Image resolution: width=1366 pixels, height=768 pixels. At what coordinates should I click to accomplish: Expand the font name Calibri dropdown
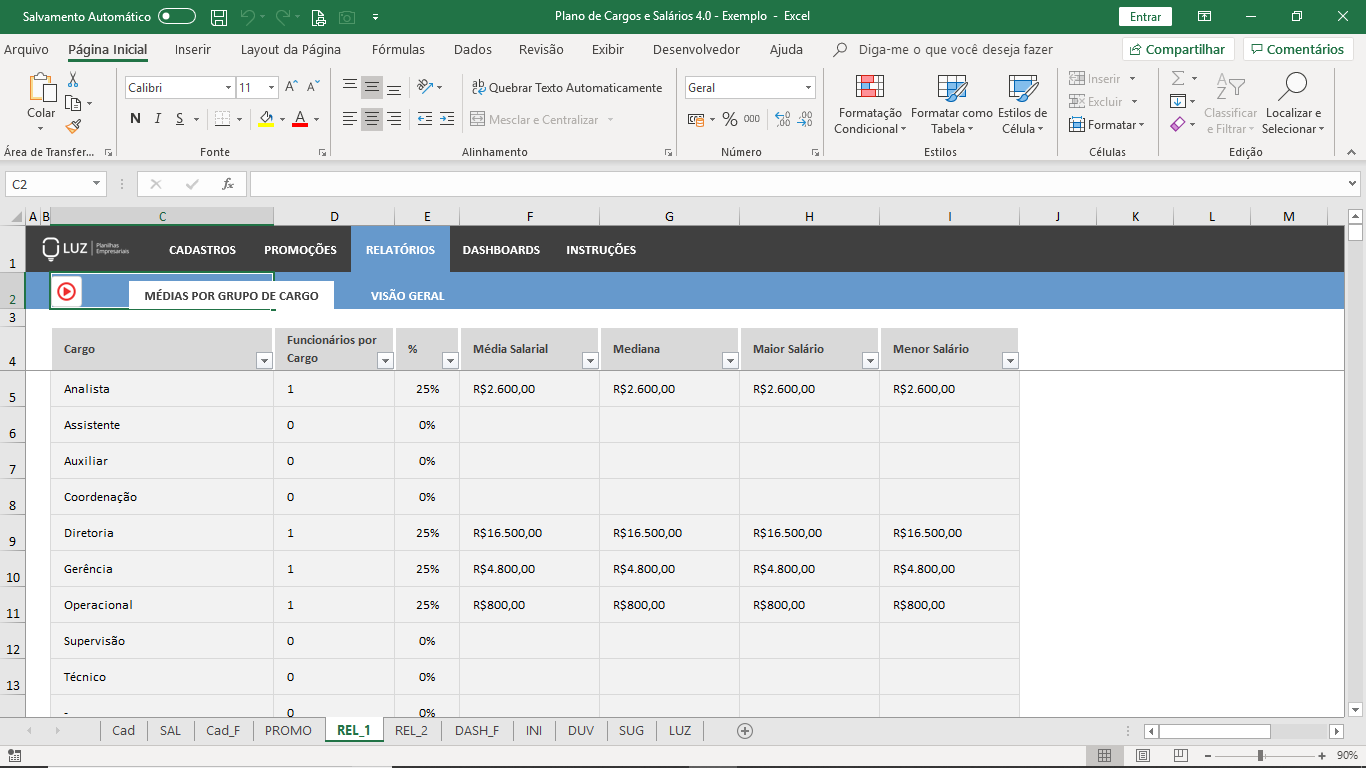(x=228, y=88)
